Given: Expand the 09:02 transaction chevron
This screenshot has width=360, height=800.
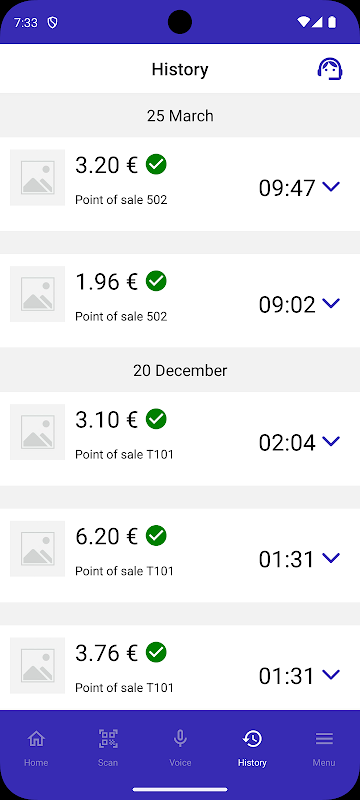Looking at the screenshot, I should coord(331,303).
